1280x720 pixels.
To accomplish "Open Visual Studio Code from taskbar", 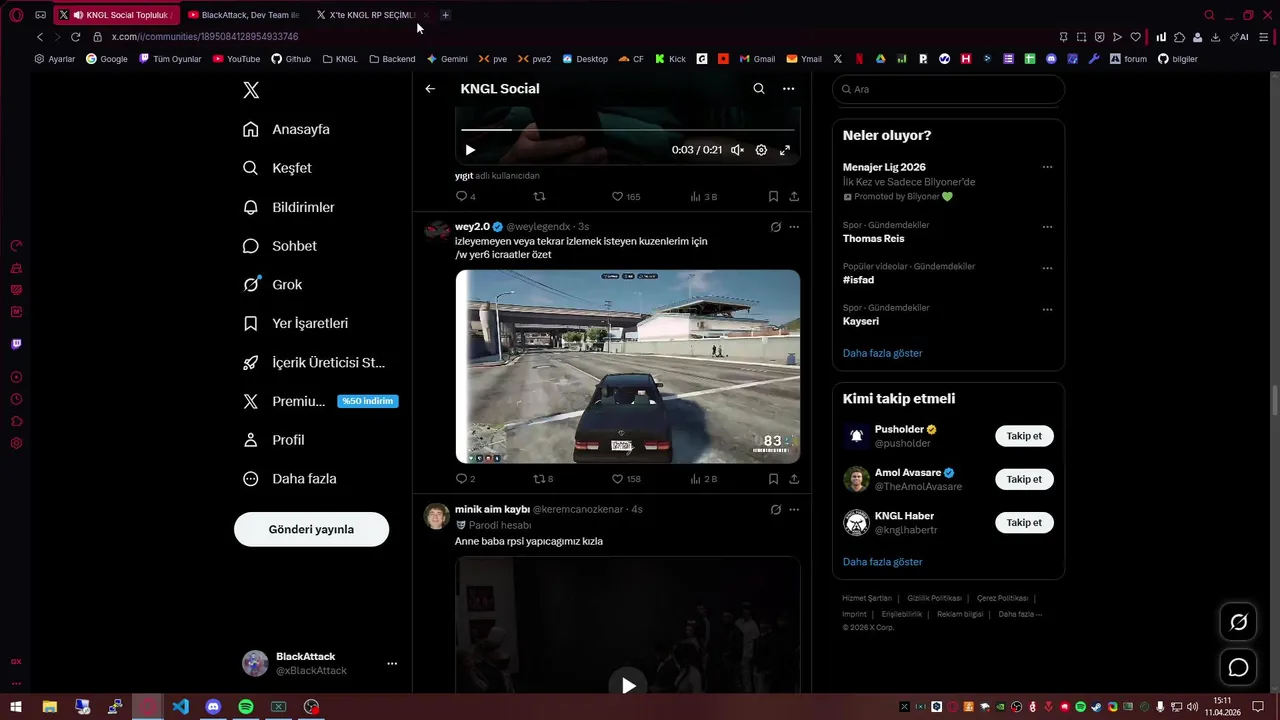I will [180, 707].
